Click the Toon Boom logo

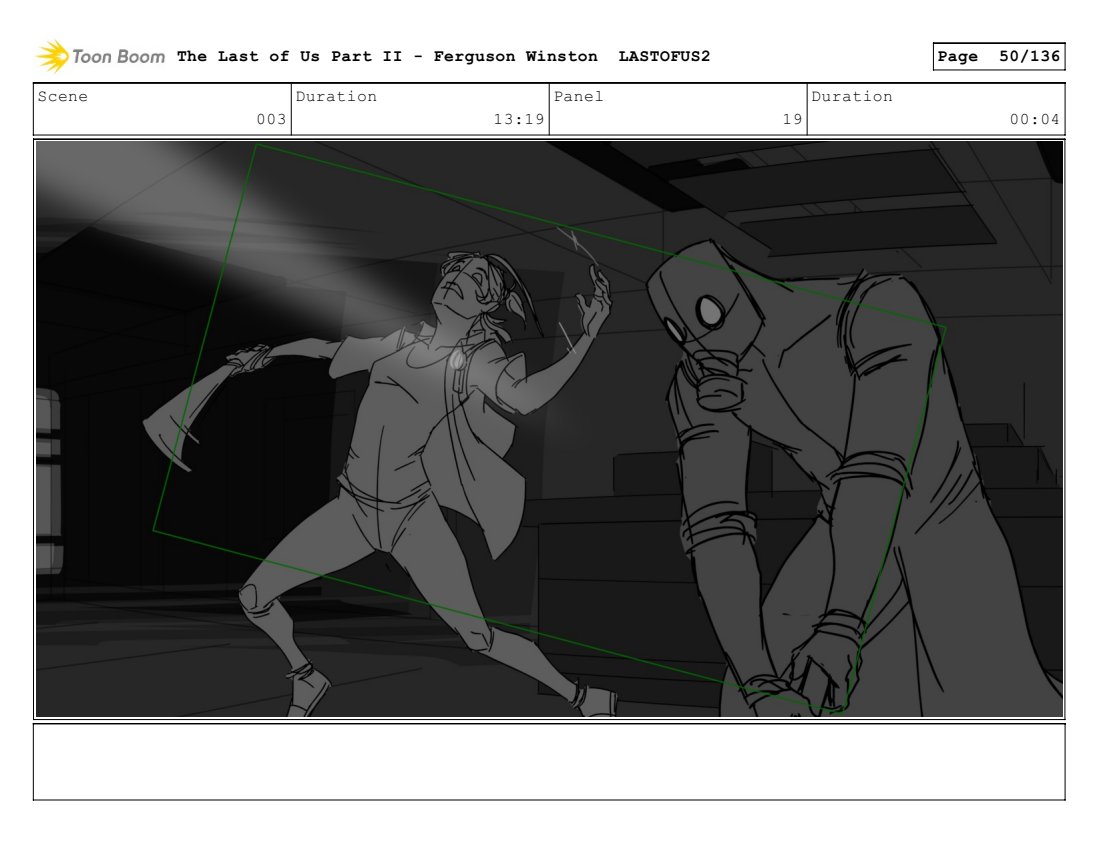(x=100, y=56)
